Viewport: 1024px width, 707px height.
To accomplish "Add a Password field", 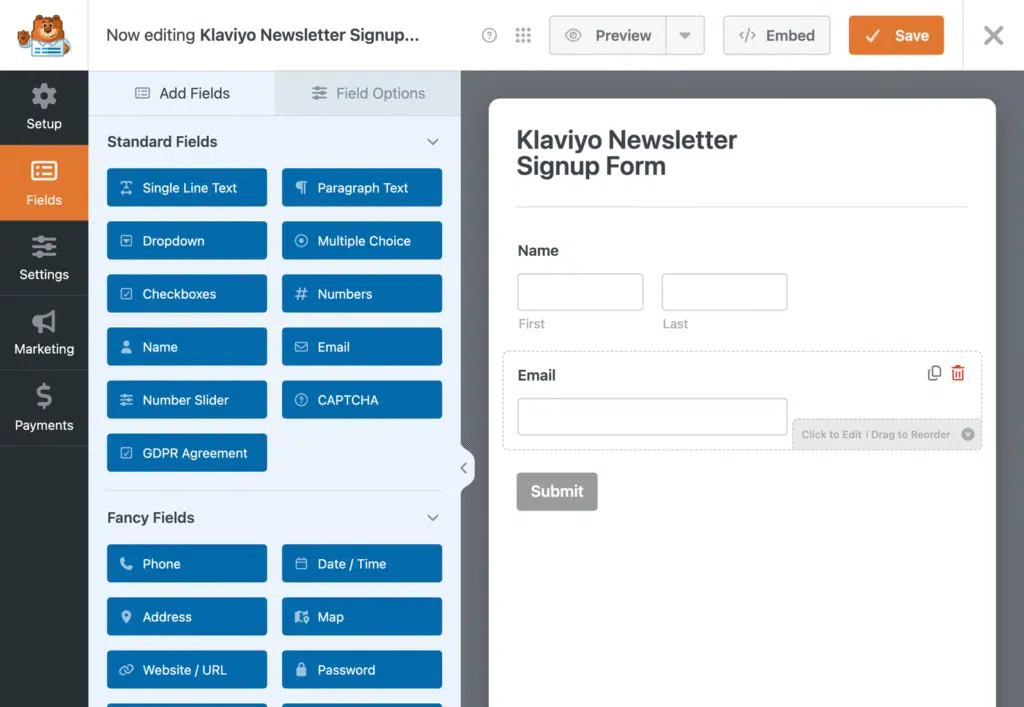I will point(362,669).
